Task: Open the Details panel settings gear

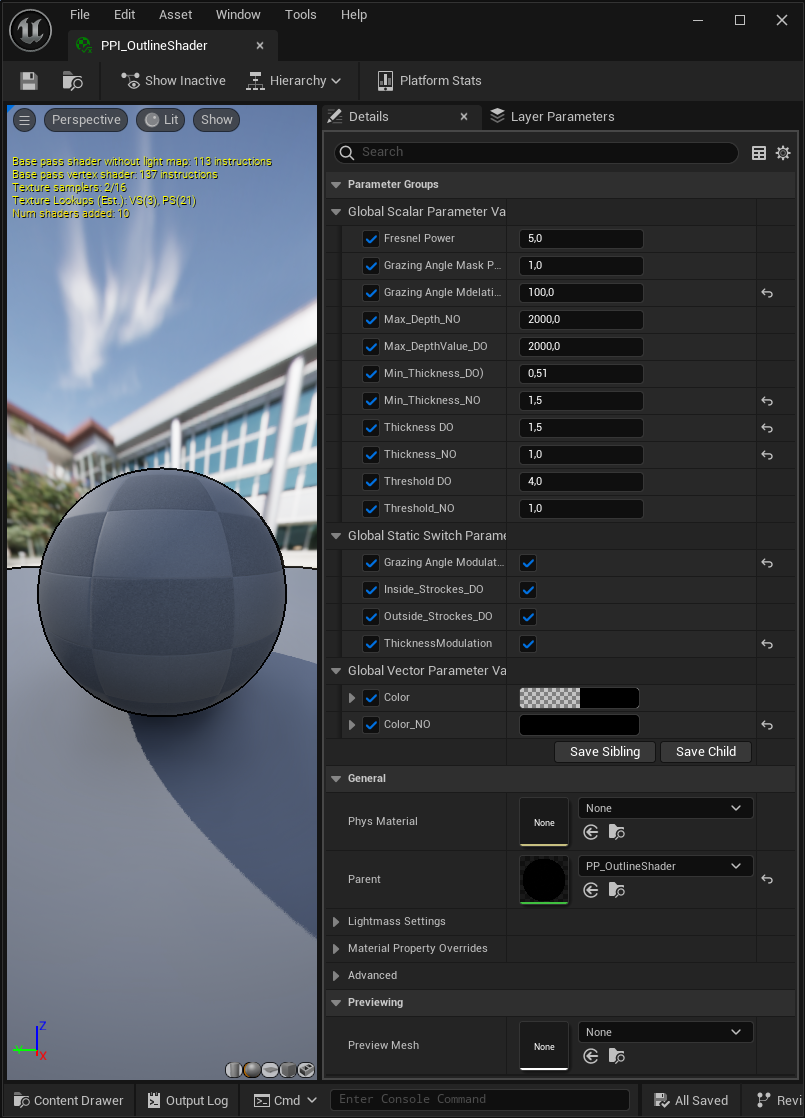Action: (783, 153)
